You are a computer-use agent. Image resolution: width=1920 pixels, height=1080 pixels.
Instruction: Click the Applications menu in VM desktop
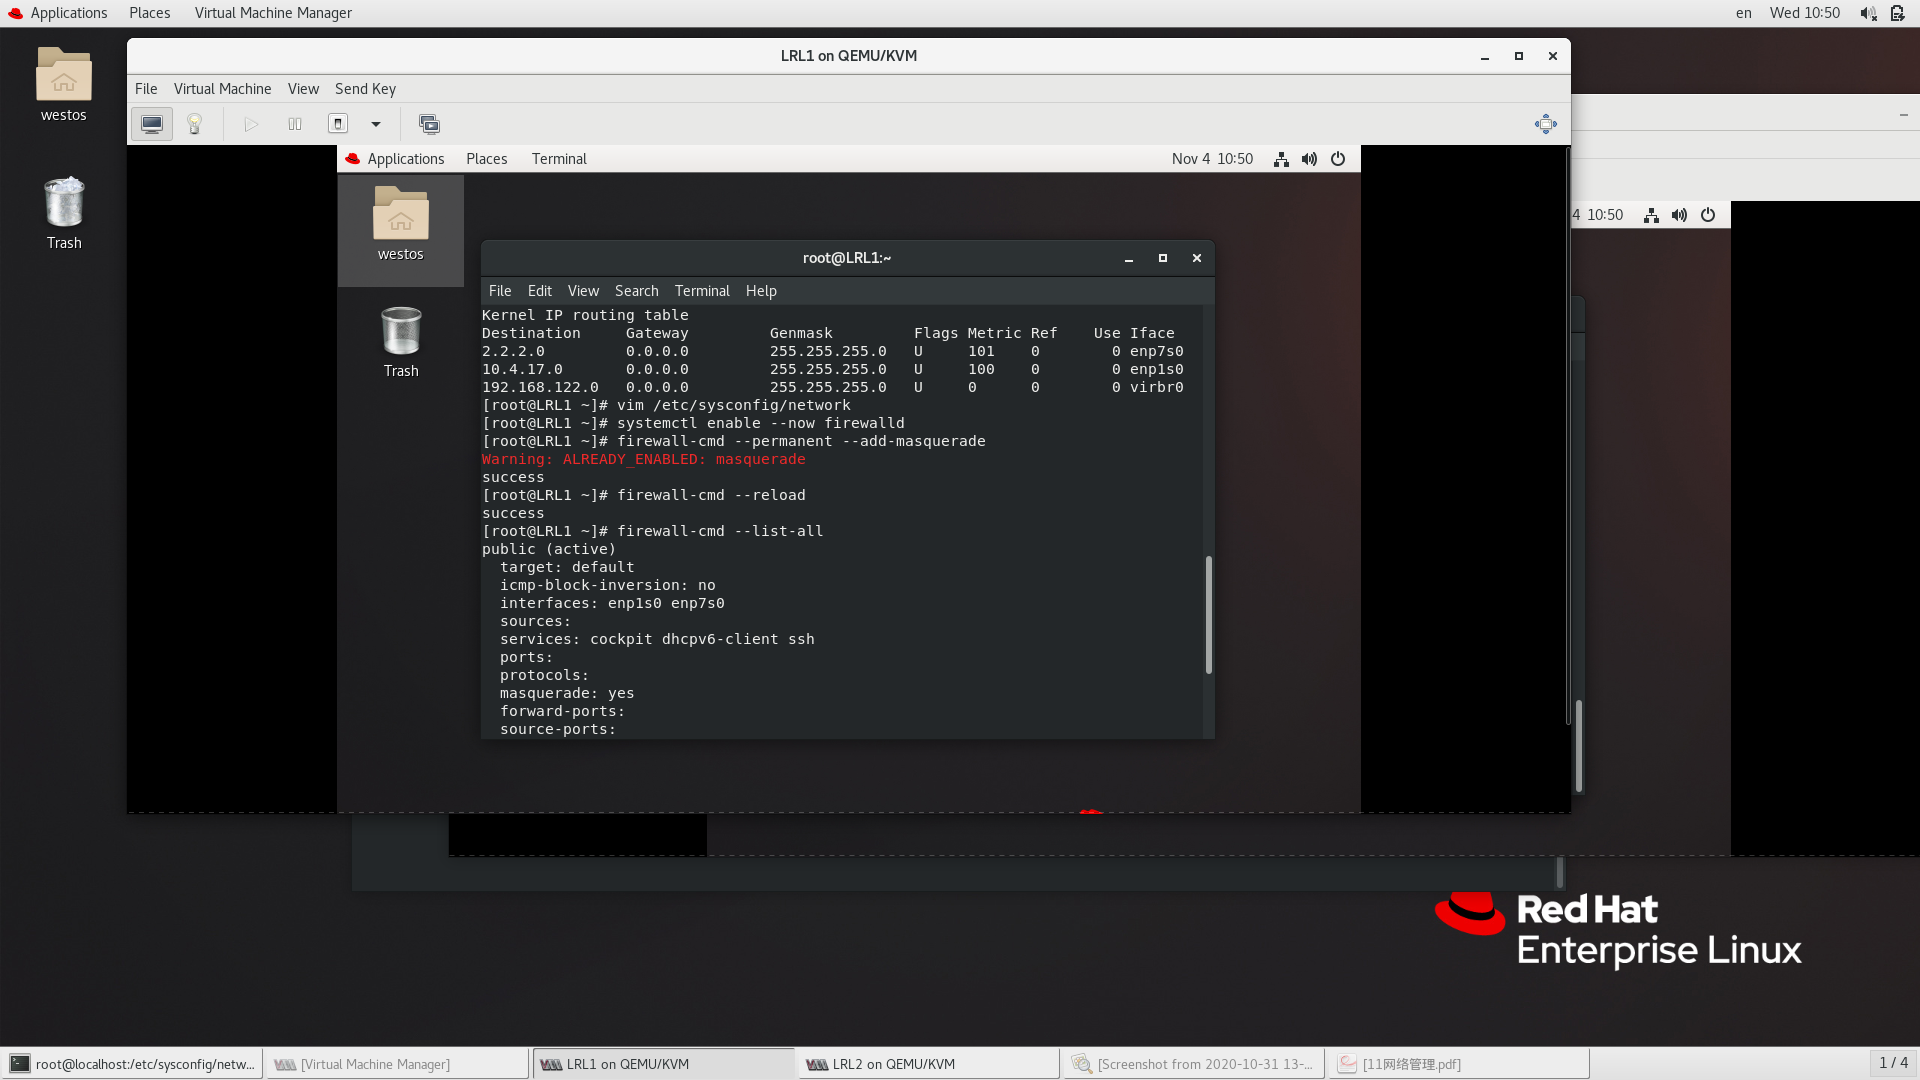(x=405, y=158)
